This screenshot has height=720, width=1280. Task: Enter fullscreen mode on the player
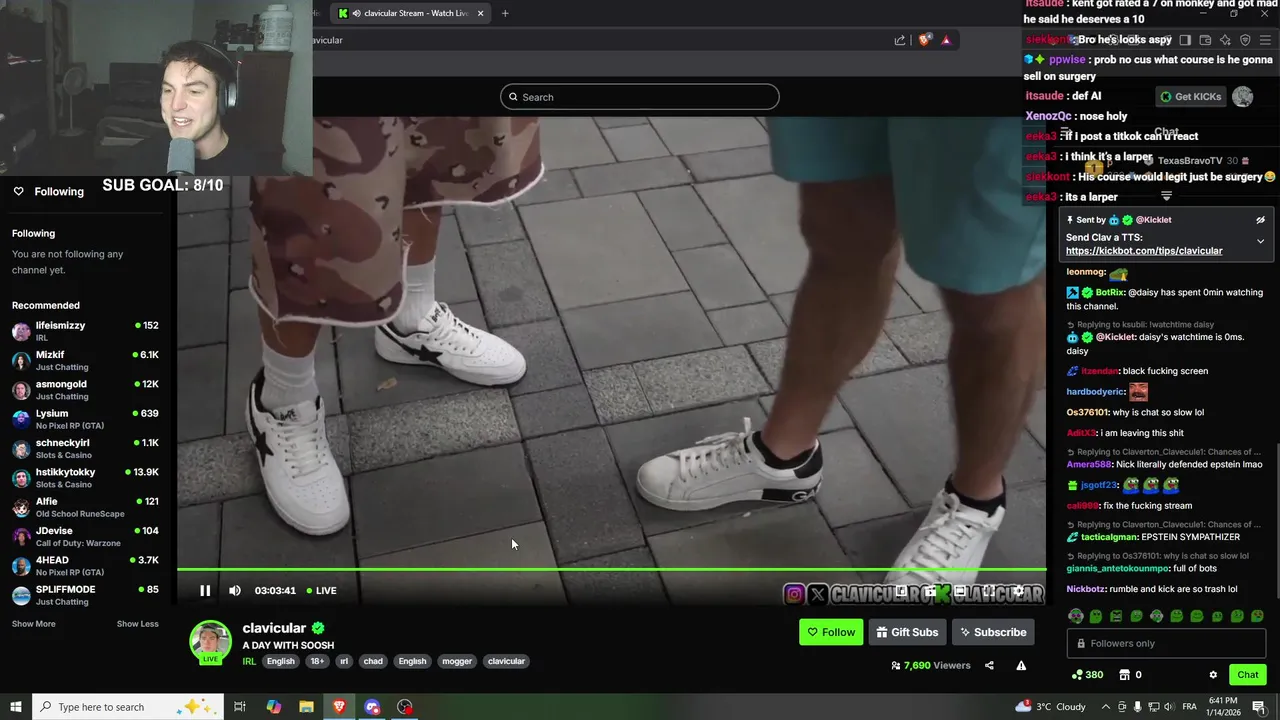coord(988,591)
